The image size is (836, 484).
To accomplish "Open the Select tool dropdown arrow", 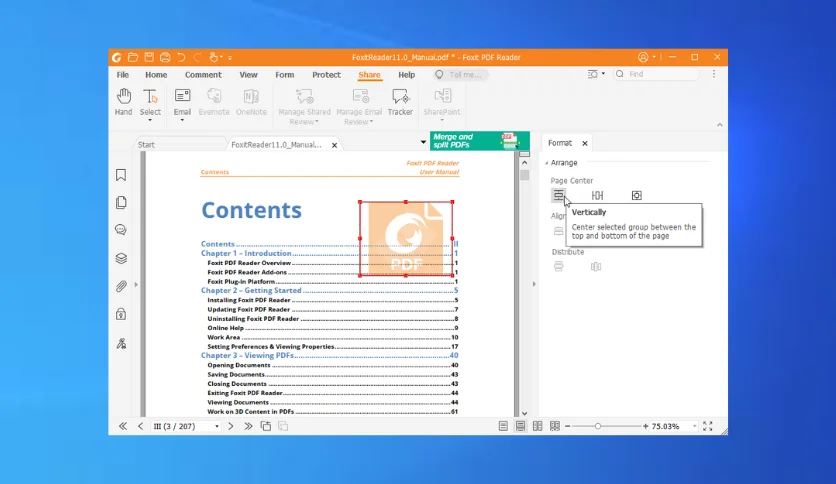I will pos(150,120).
